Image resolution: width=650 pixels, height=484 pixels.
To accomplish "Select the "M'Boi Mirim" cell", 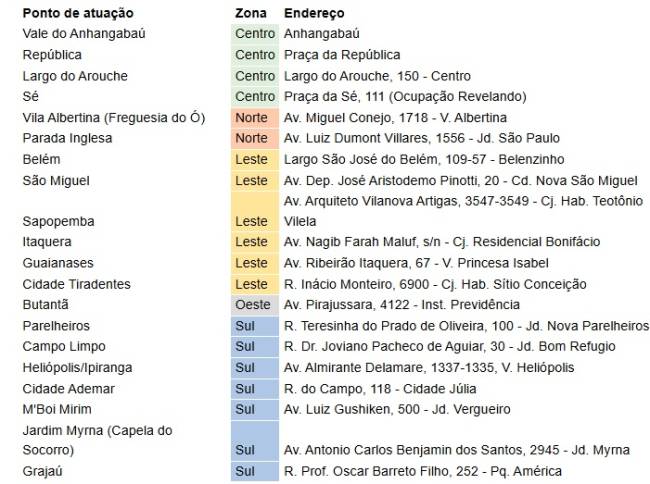I will (56, 409).
